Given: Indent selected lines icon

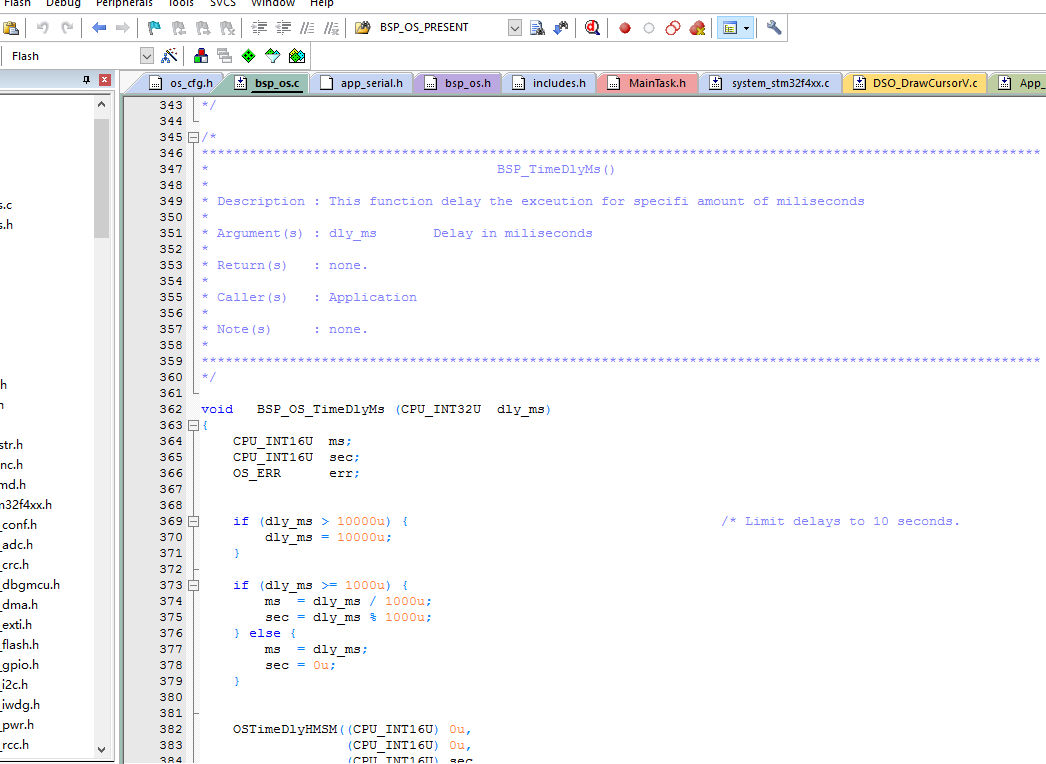Looking at the screenshot, I should coord(259,28).
